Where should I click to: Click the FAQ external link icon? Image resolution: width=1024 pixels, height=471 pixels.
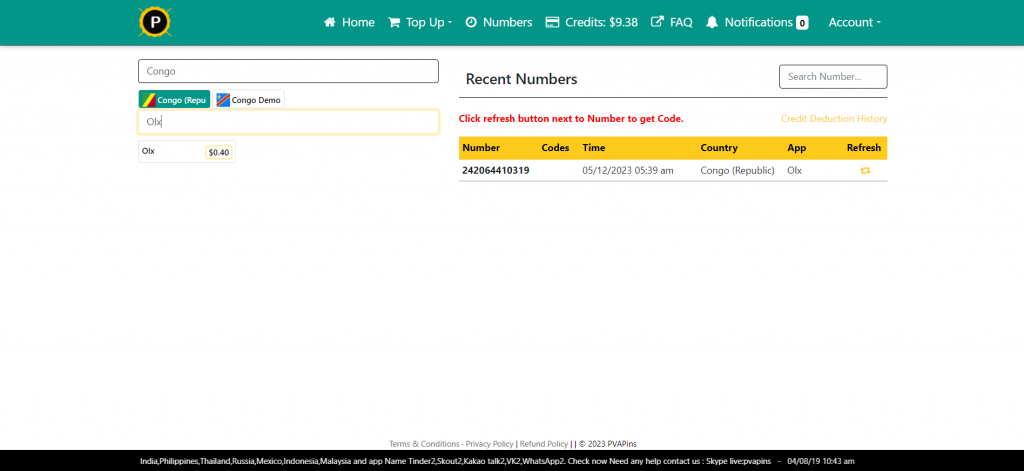[658, 22]
